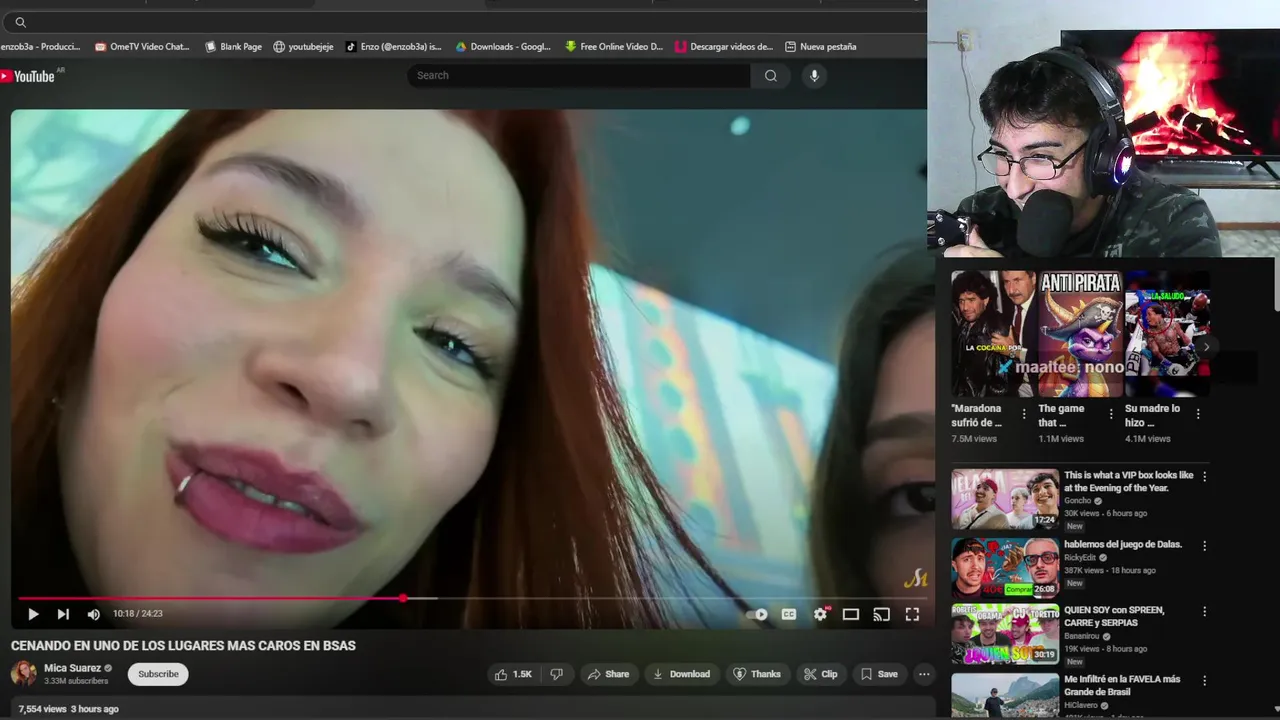Open menu for VIP box video
Image resolution: width=1280 pixels, height=720 pixels.
click(x=1204, y=477)
